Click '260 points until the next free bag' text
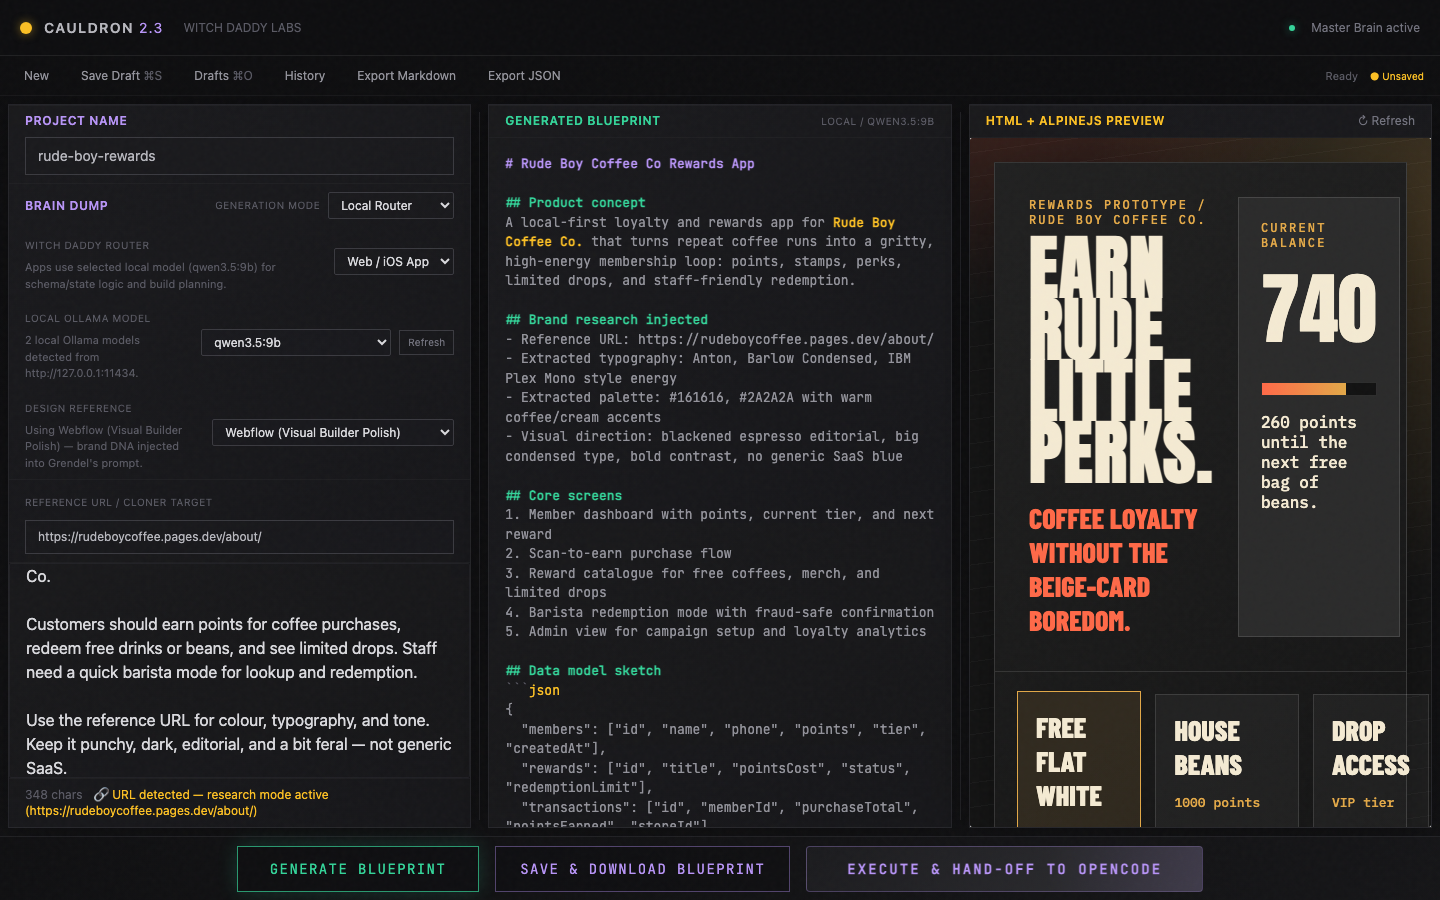Image resolution: width=1440 pixels, height=900 pixels. [1309, 462]
